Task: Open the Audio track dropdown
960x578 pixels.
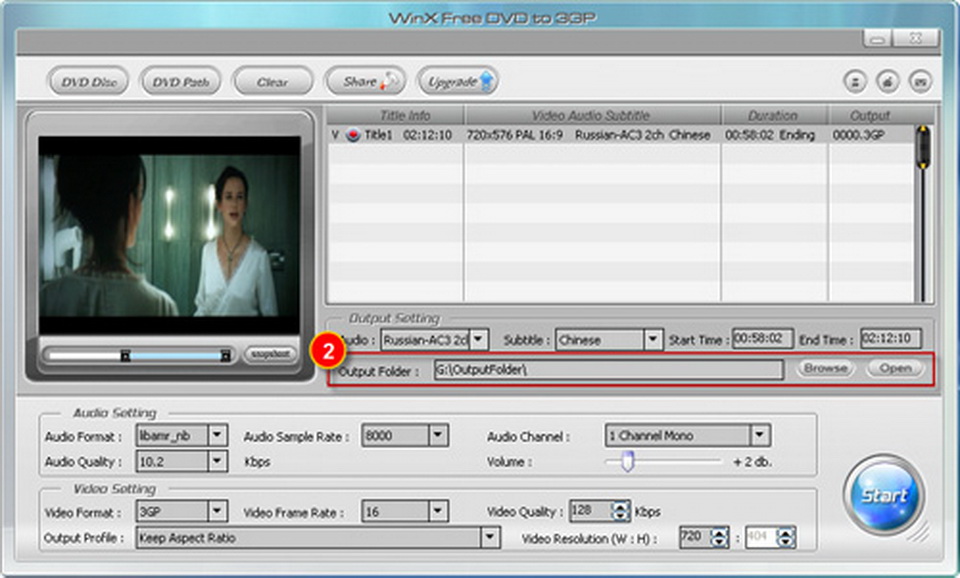Action: click(479, 340)
